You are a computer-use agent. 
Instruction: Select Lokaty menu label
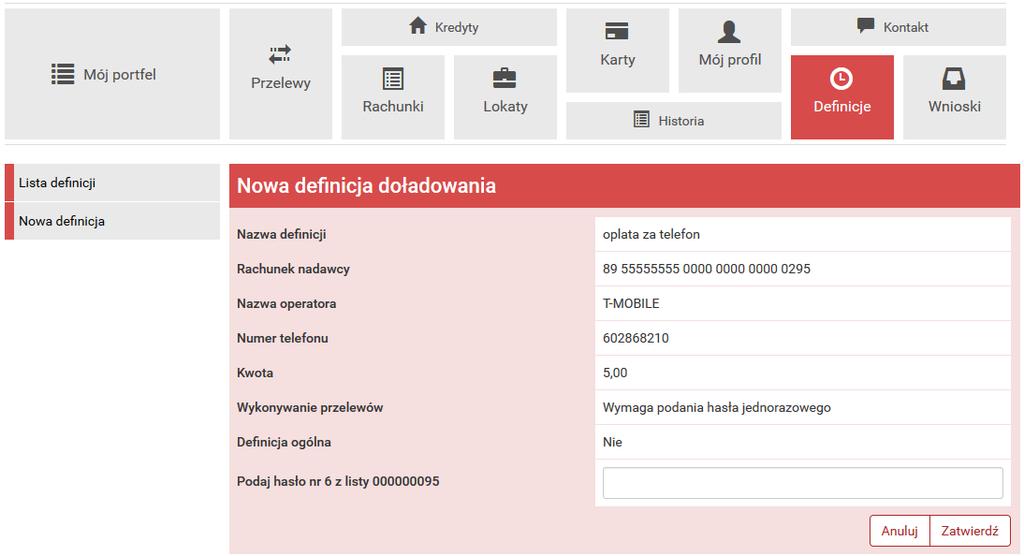(505, 106)
